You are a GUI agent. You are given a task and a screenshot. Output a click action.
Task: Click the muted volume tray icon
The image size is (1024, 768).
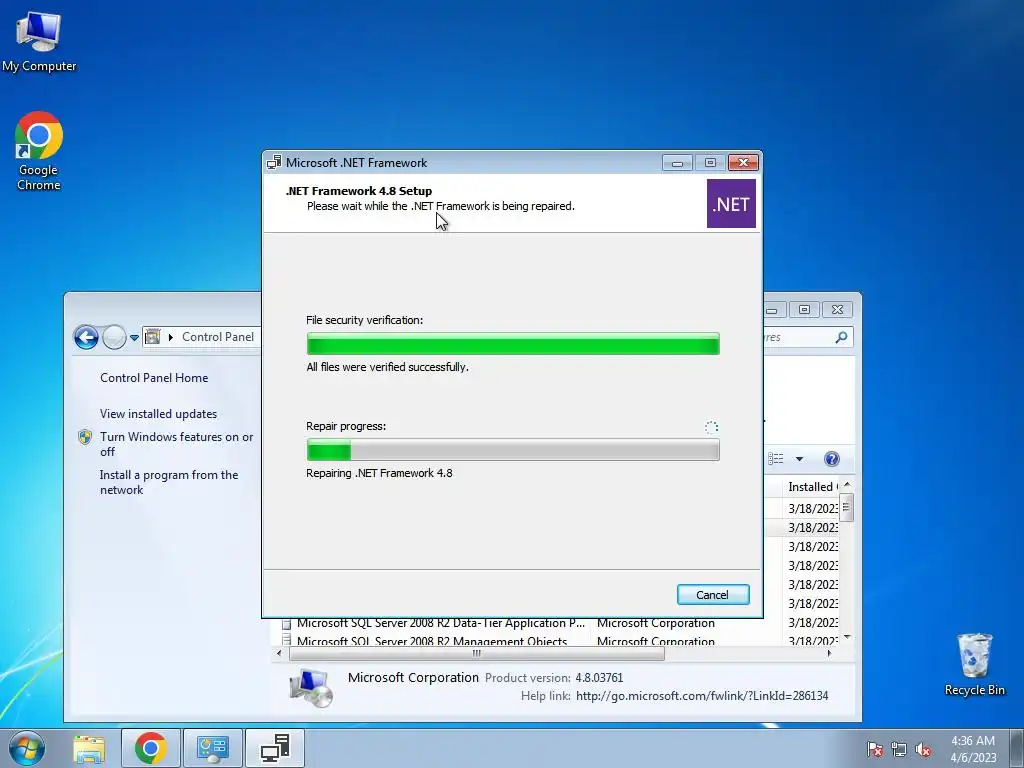[x=923, y=749]
